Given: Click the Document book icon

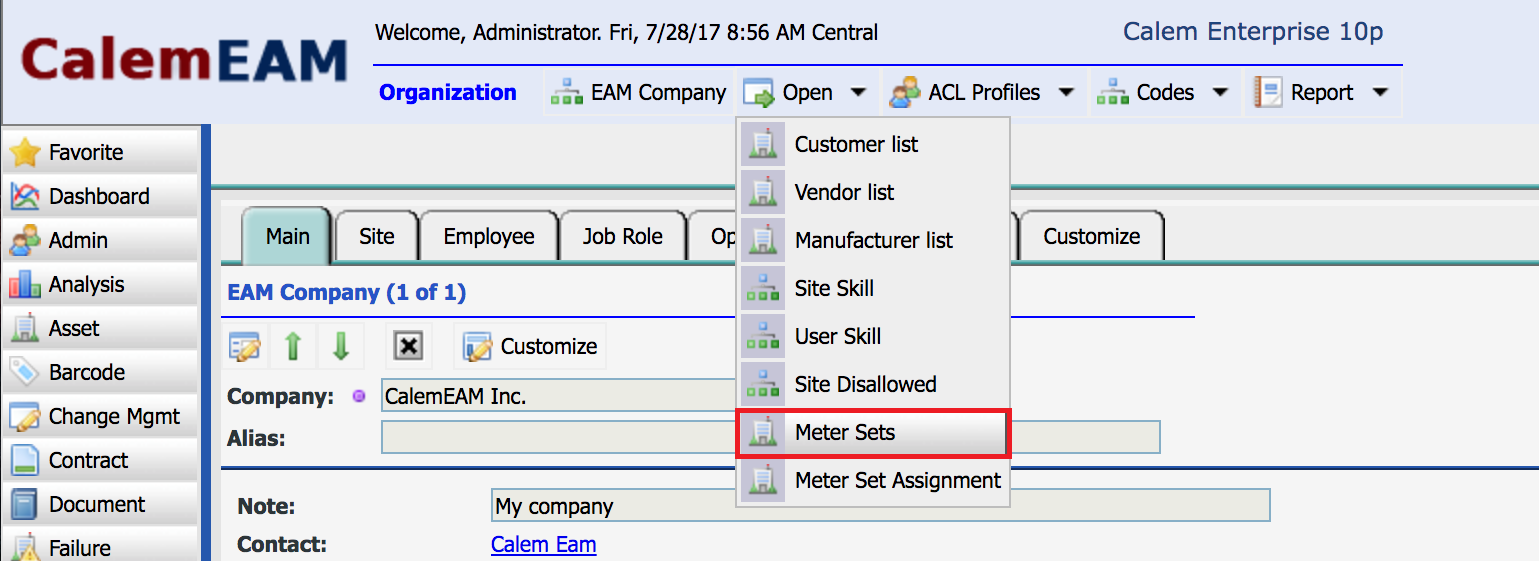Looking at the screenshot, I should (25, 505).
